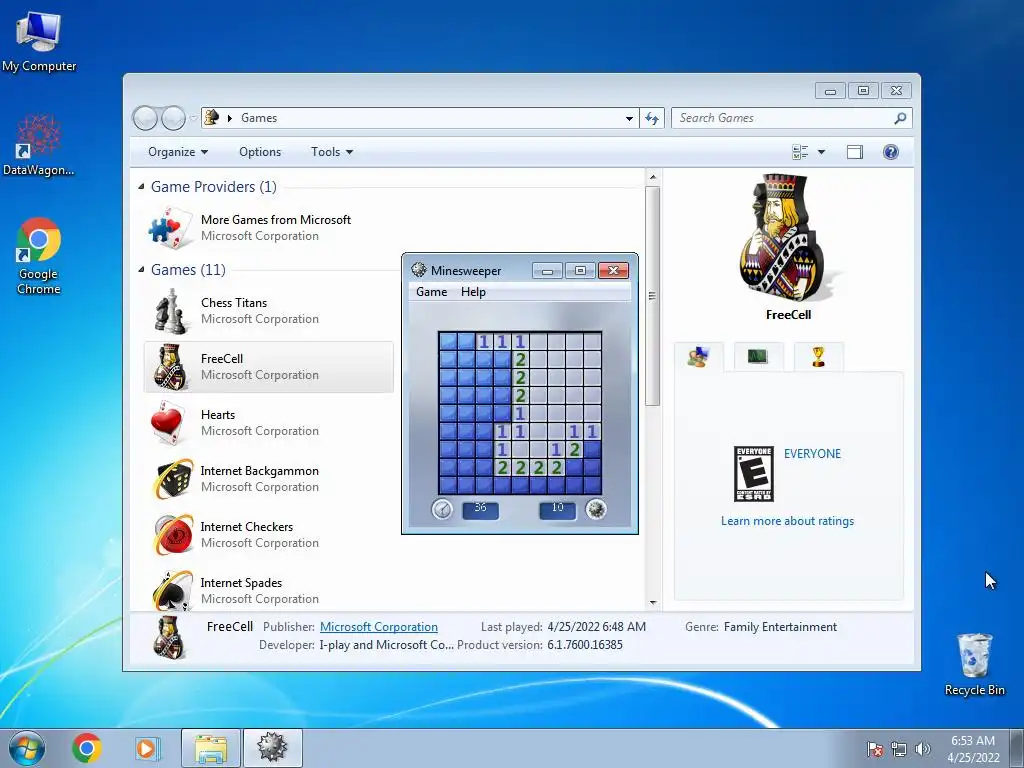Image resolution: width=1024 pixels, height=768 pixels.
Task: Open the Minesweeper Help menu
Action: pyautogui.click(x=473, y=292)
